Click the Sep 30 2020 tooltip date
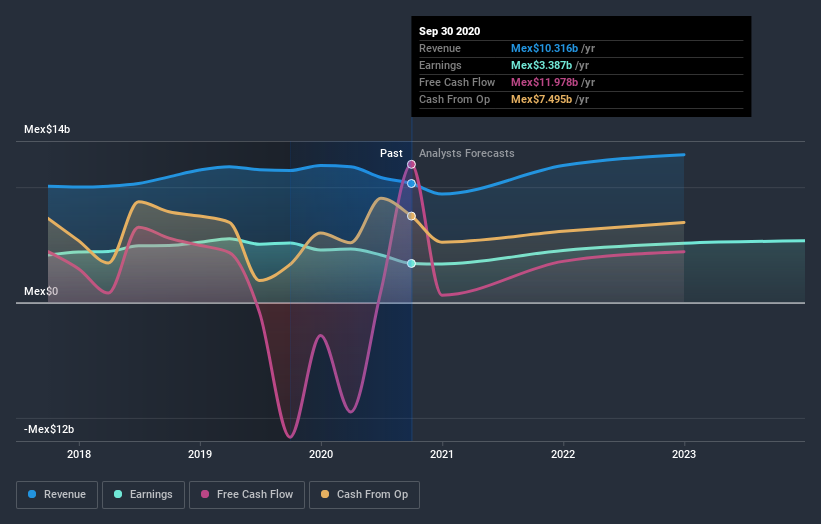The height and width of the screenshot is (524, 821). tap(449, 31)
